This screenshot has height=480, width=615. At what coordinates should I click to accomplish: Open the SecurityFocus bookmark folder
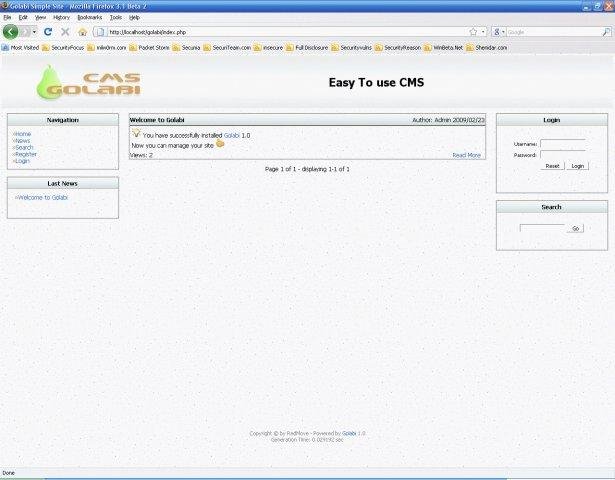(63, 47)
